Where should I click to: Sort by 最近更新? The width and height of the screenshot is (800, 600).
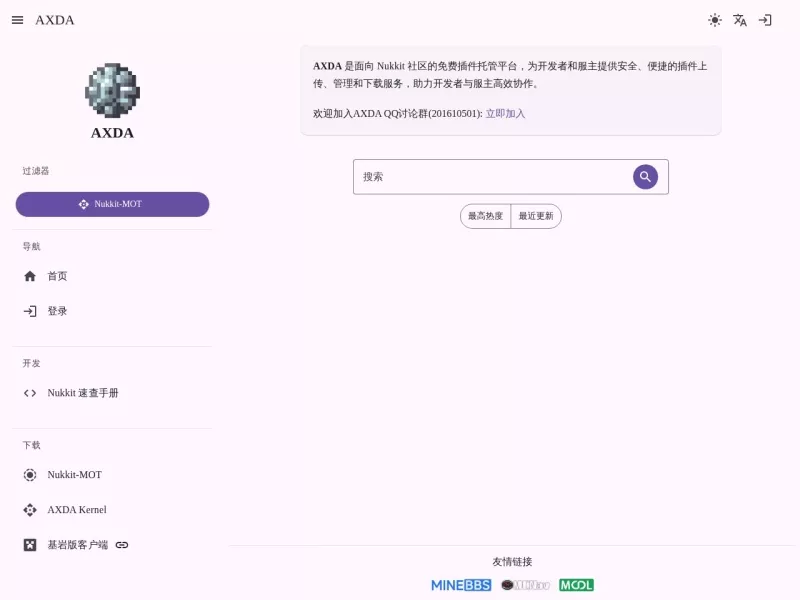[536, 216]
